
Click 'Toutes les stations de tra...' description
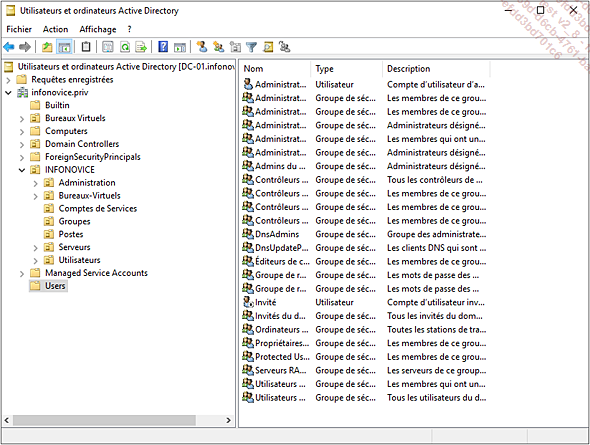pos(436,330)
